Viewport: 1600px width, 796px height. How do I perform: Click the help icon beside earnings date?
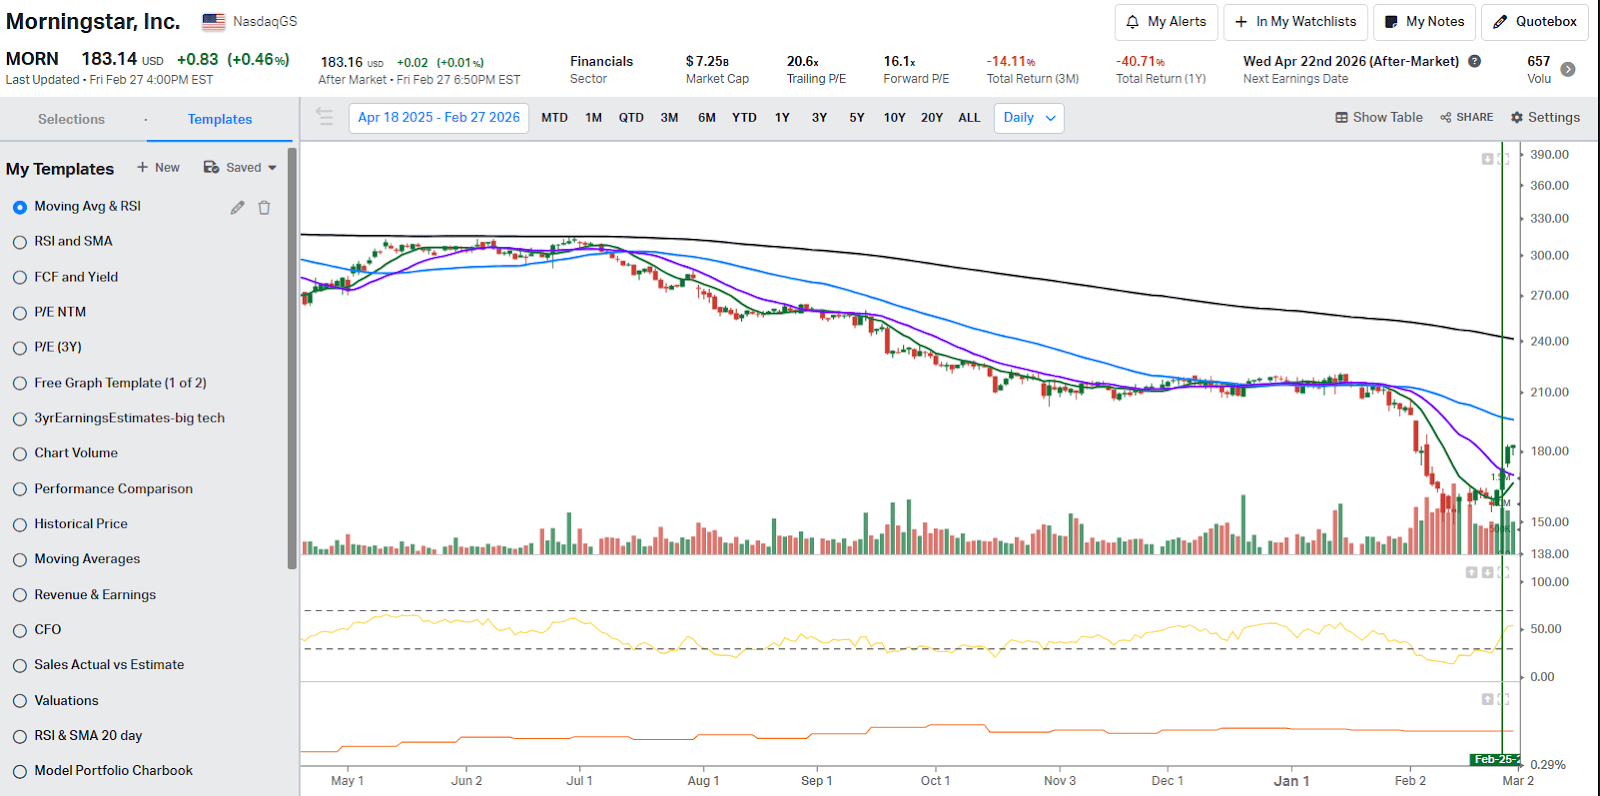1474,61
